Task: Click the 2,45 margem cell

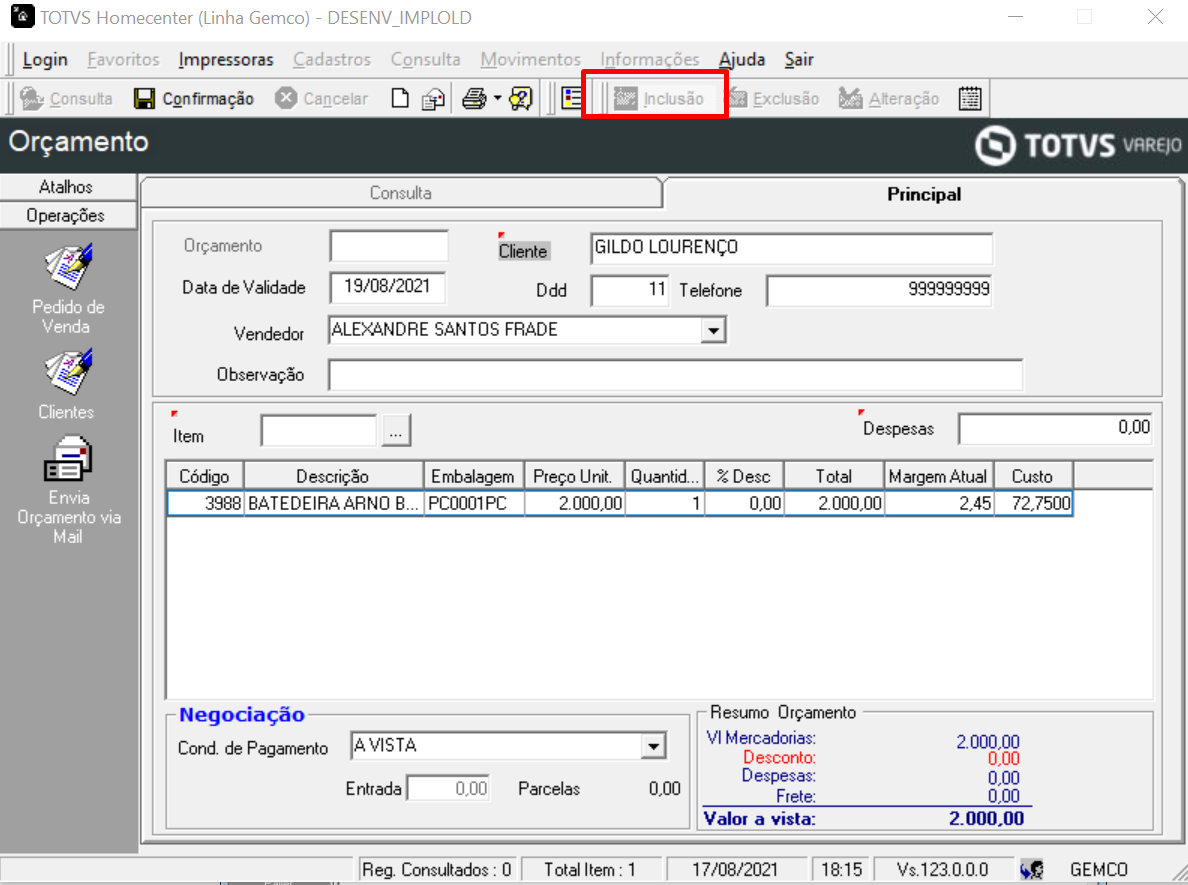Action: 939,503
